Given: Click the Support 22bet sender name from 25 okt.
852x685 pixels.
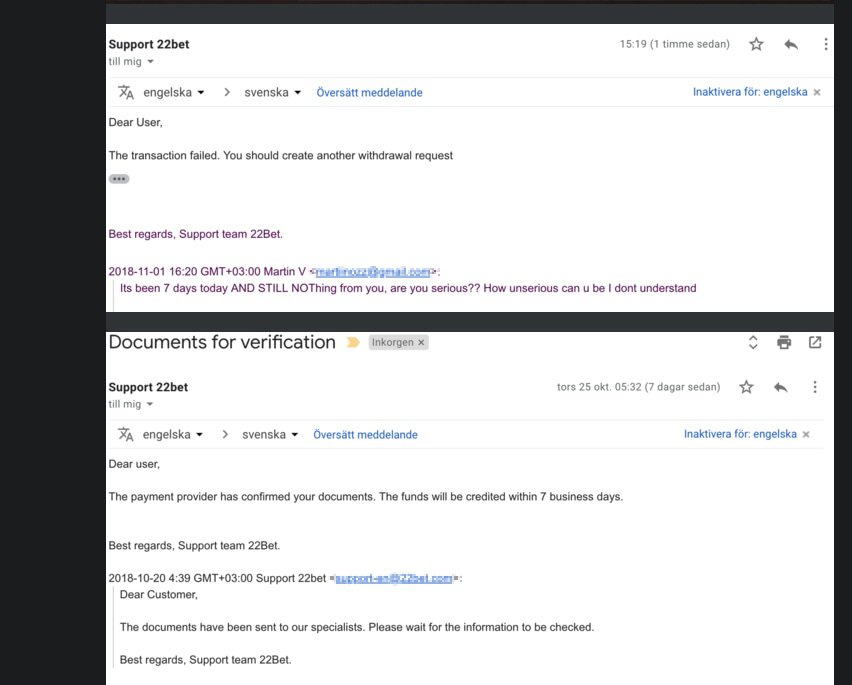Looking at the screenshot, I should point(148,387).
